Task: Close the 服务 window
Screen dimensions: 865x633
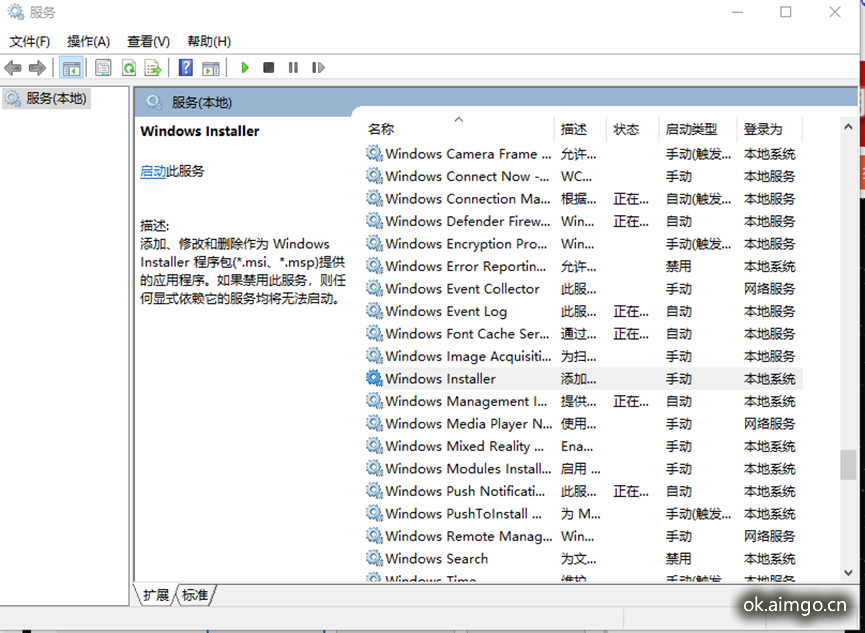Action: [835, 12]
